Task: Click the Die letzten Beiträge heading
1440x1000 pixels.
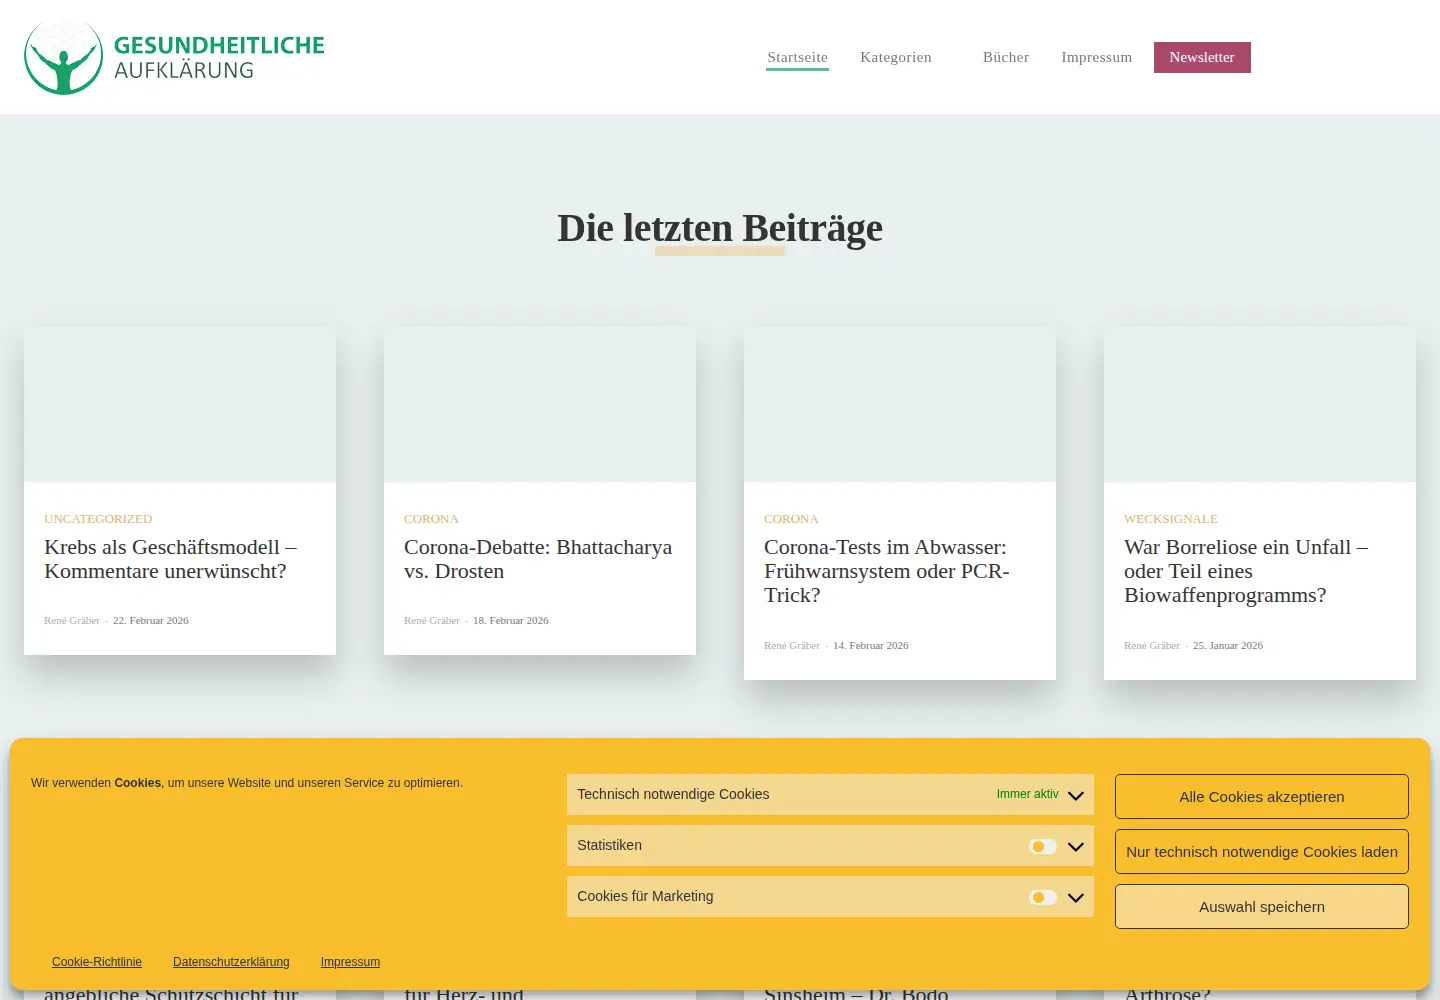Action: [720, 228]
